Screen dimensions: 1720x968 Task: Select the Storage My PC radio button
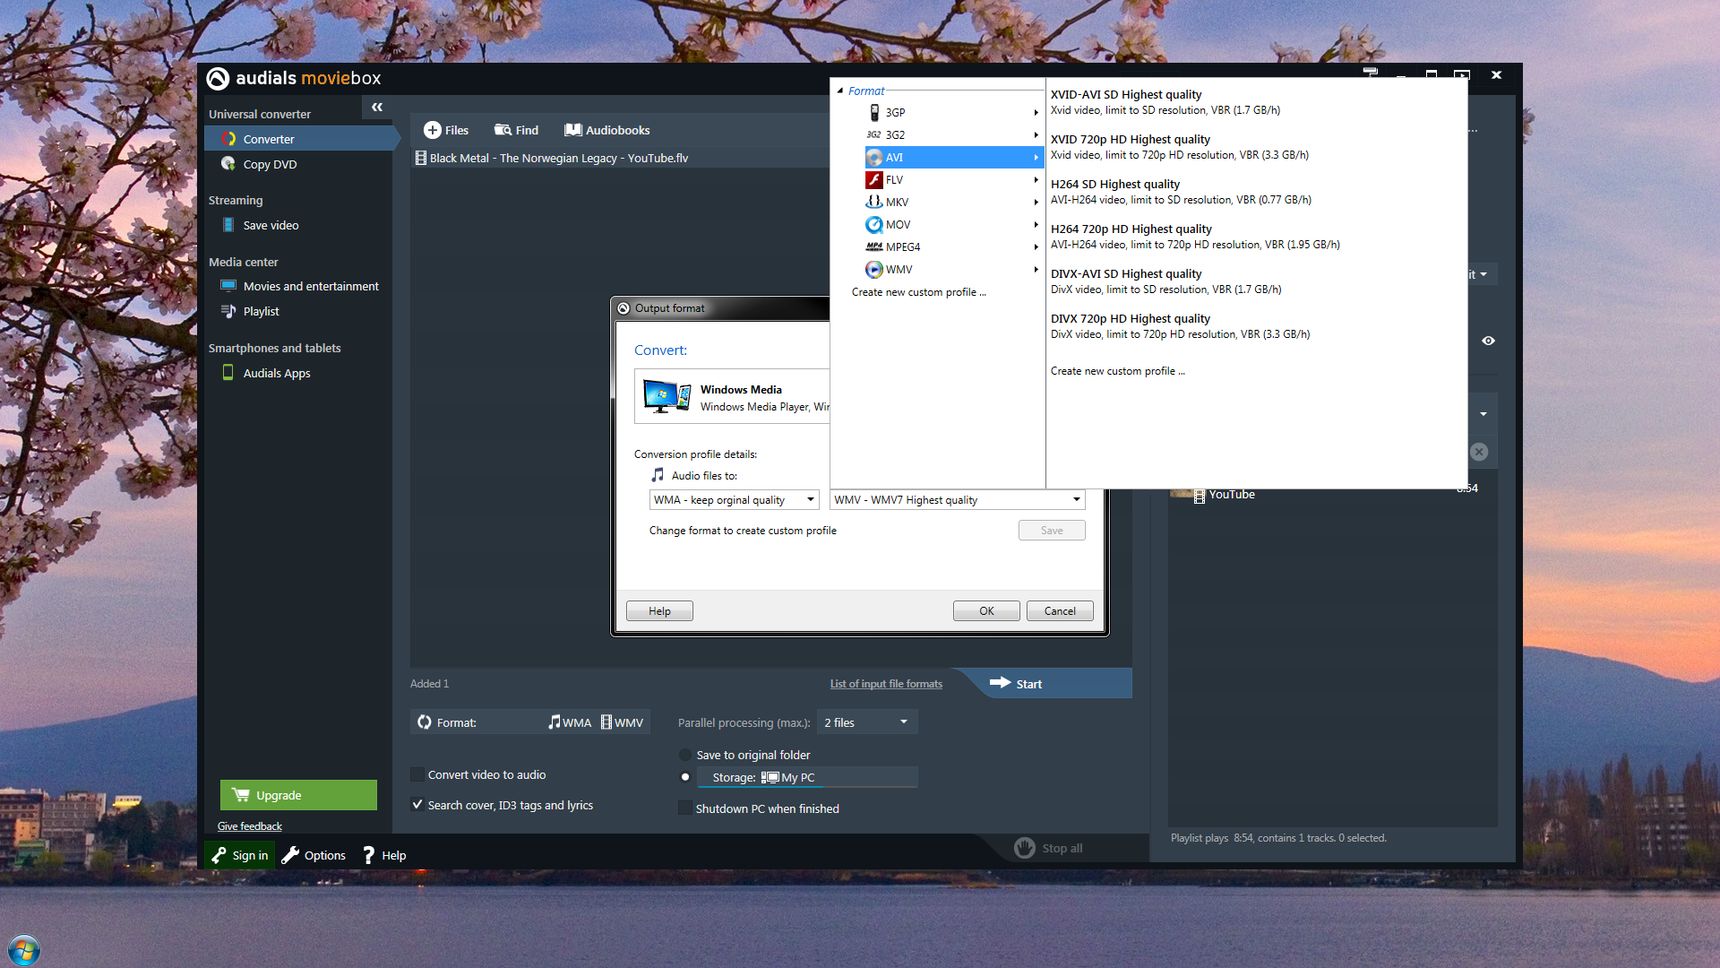tap(685, 777)
